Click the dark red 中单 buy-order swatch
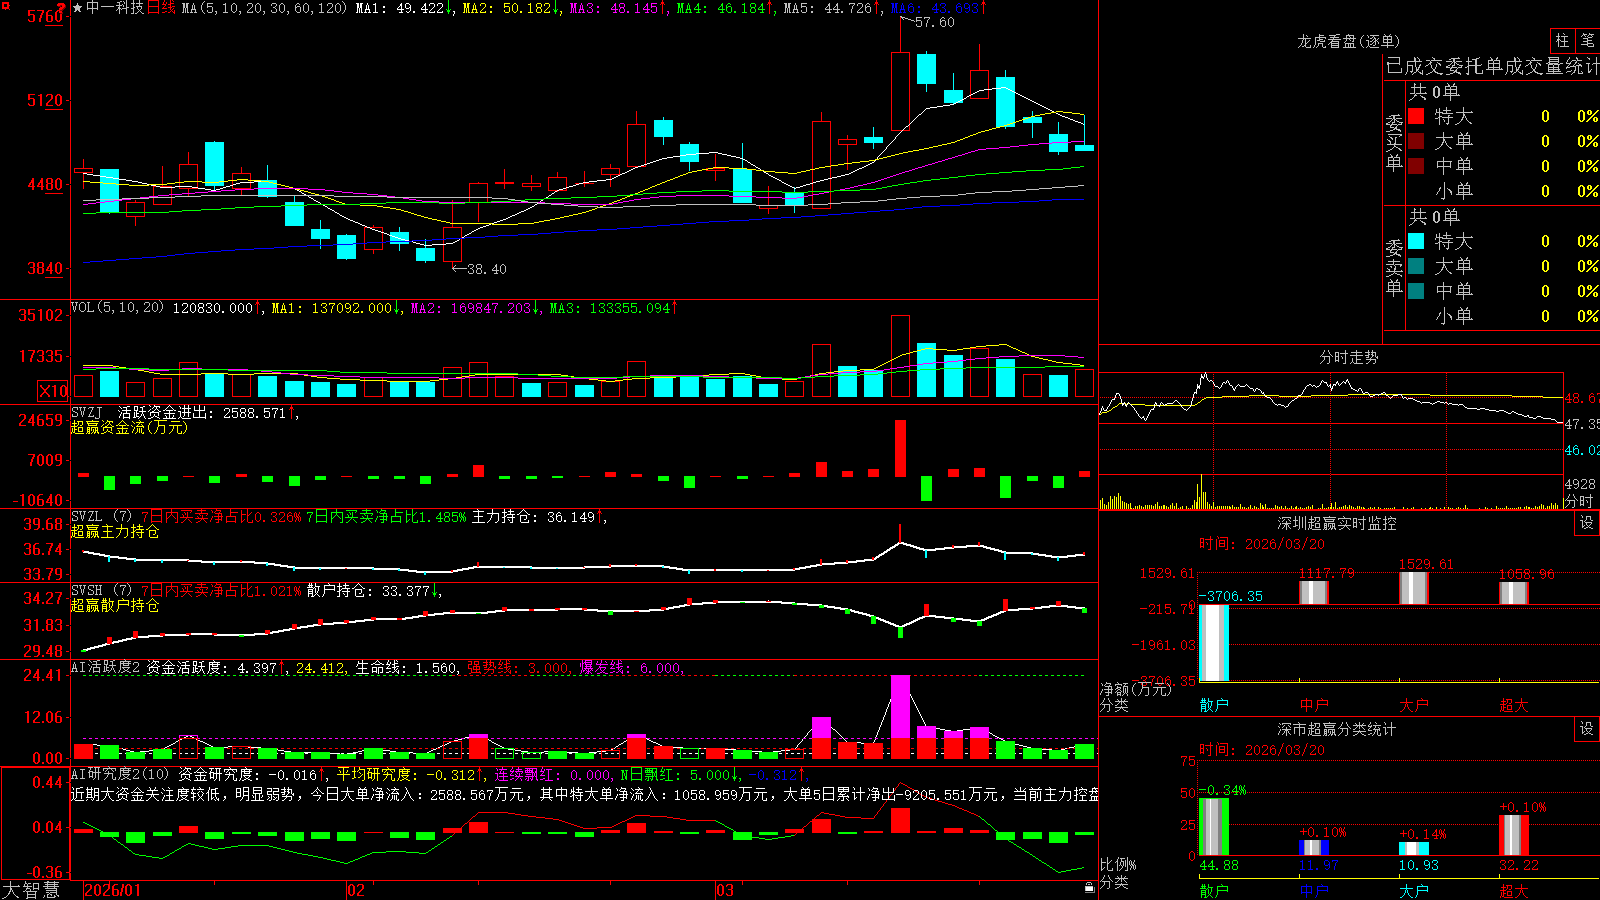Screen dimensions: 1600x900 1416,166
